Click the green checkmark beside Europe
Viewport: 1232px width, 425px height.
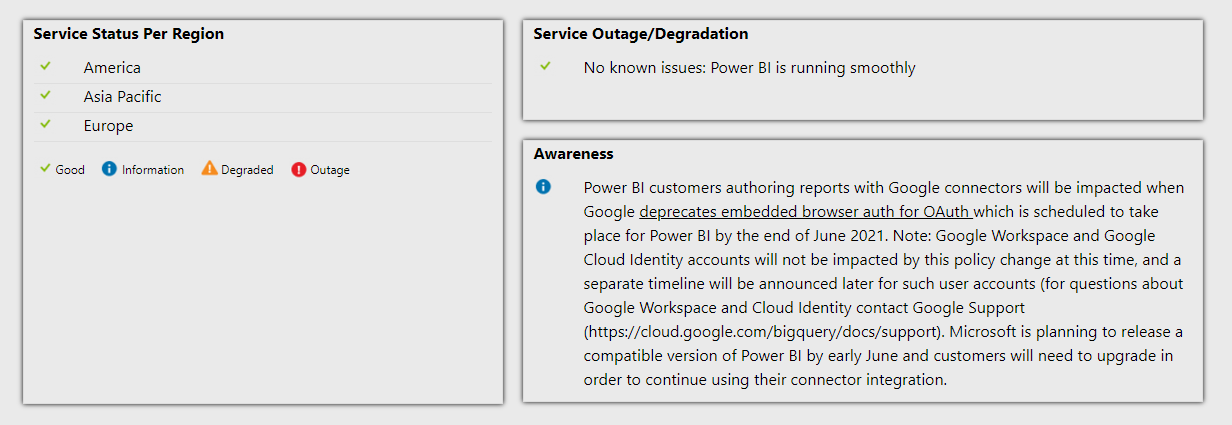(45, 124)
